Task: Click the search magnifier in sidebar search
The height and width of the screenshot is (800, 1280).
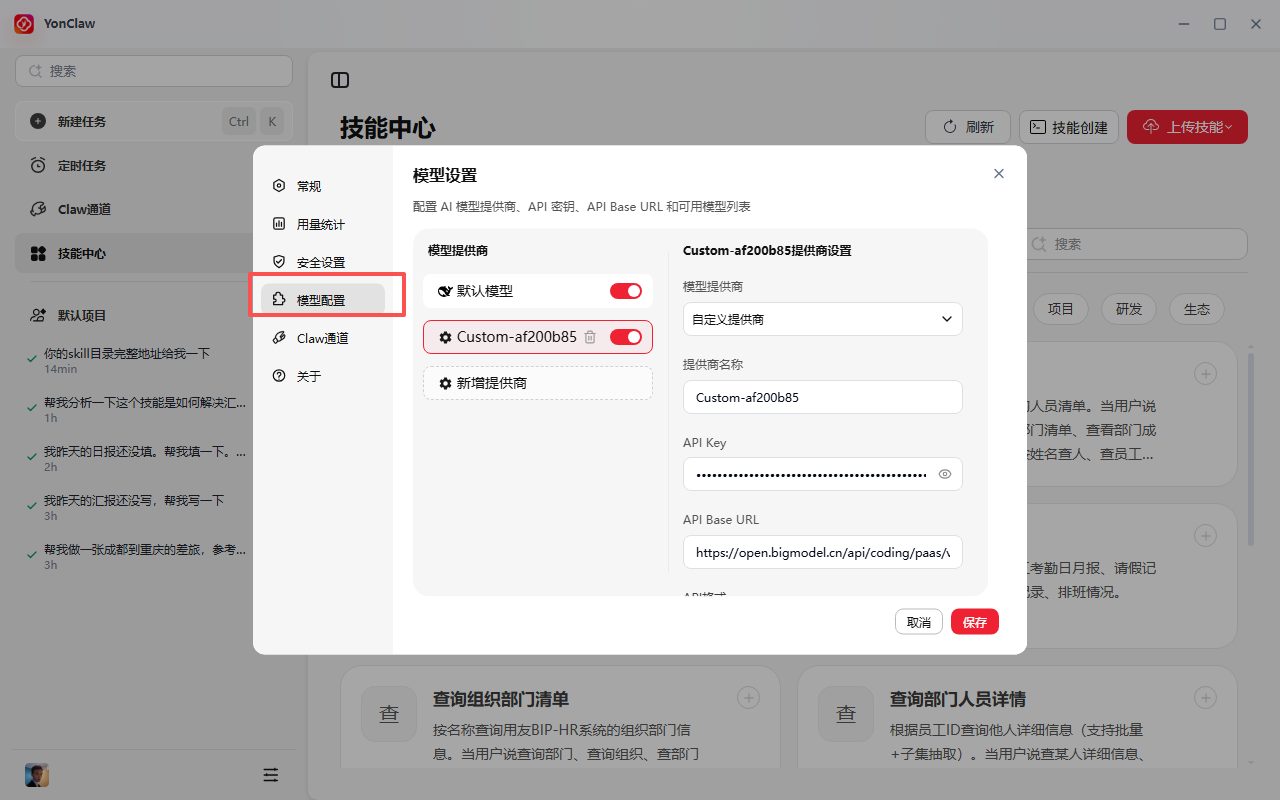Action: [36, 71]
